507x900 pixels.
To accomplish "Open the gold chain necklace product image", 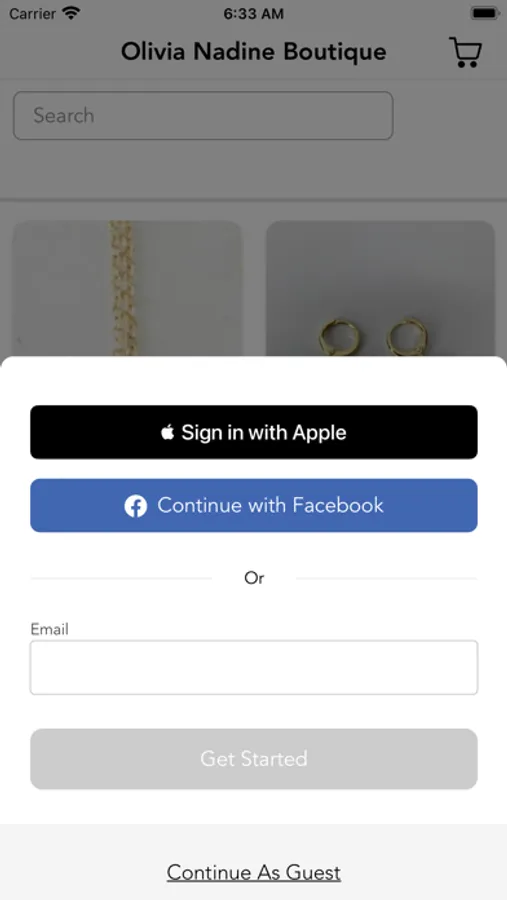I will click(127, 289).
